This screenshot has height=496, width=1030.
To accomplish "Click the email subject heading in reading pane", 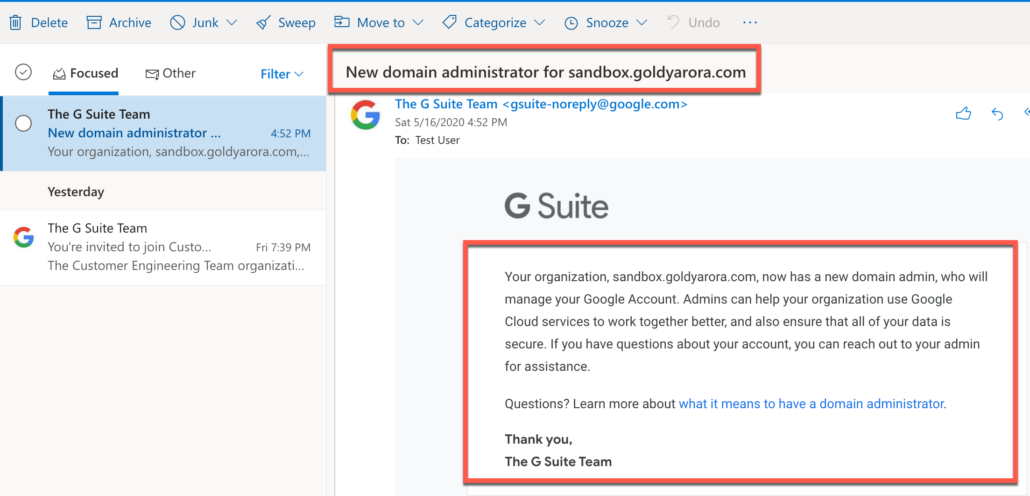I will click(x=545, y=72).
